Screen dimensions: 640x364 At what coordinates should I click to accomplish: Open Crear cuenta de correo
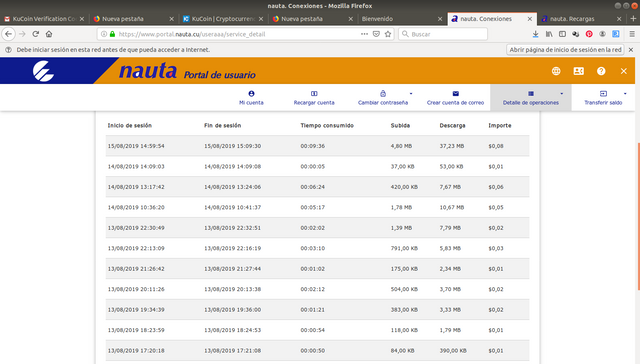(455, 98)
